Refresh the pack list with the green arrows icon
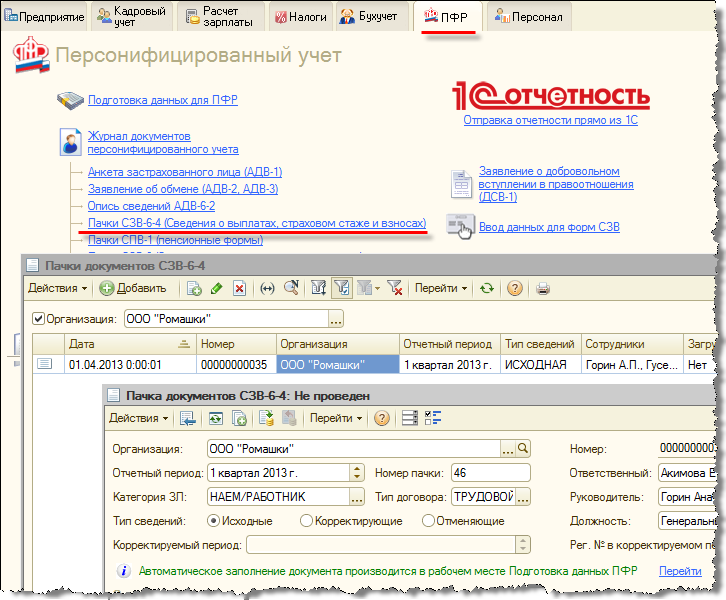726x600 pixels. point(487,289)
